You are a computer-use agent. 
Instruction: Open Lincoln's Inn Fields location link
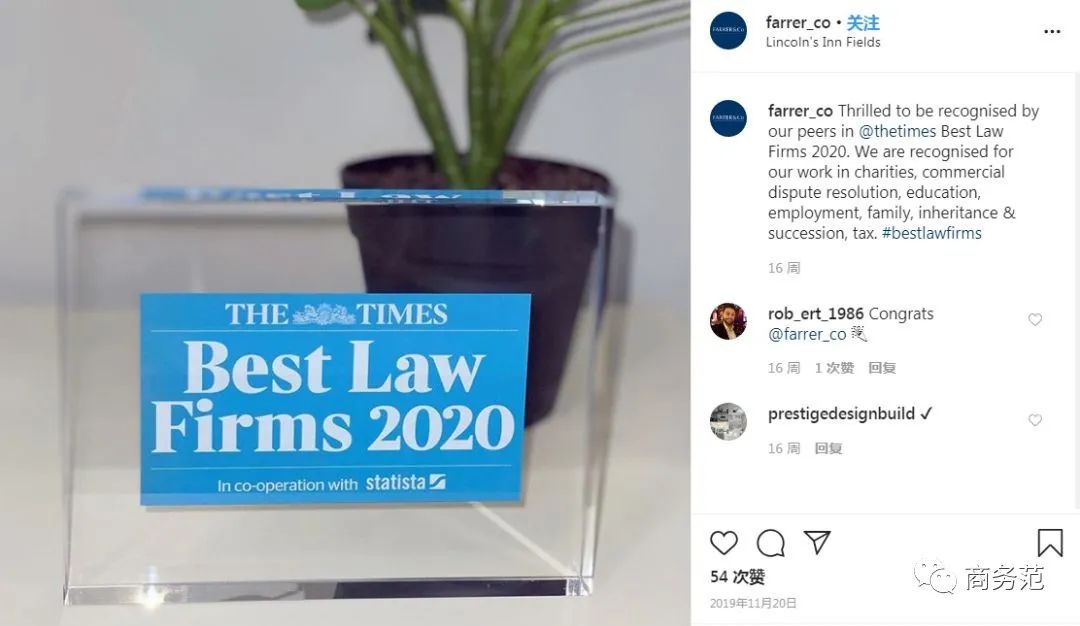click(x=823, y=42)
